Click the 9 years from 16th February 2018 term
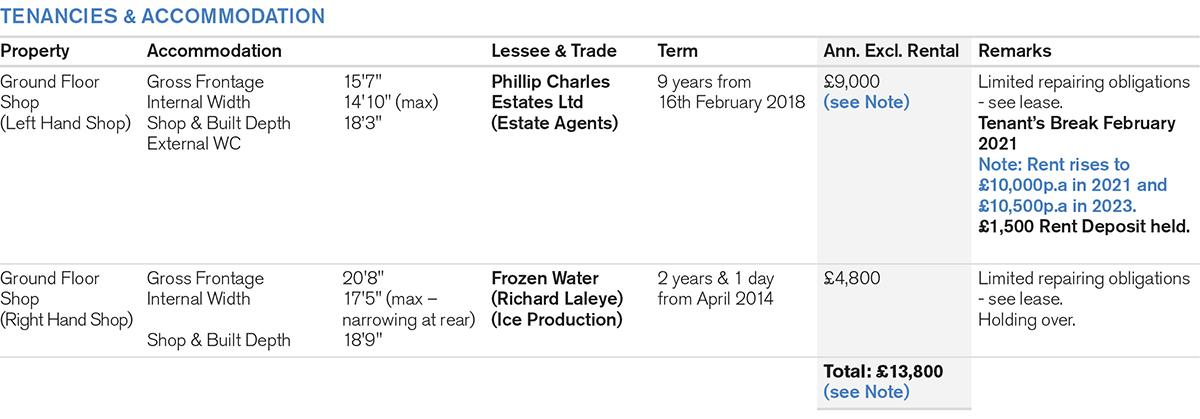Viewport: 1200px width, 419px height. click(x=732, y=92)
